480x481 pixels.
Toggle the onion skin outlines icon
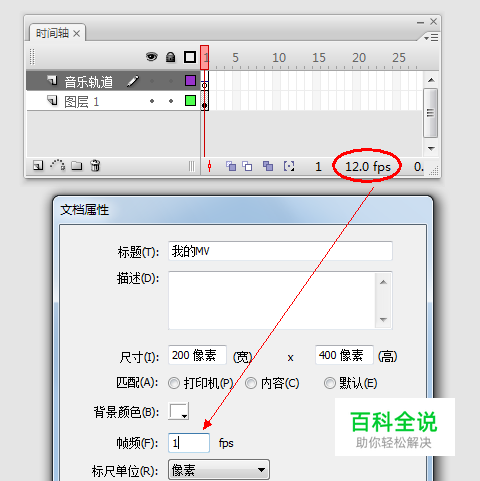coord(247,166)
